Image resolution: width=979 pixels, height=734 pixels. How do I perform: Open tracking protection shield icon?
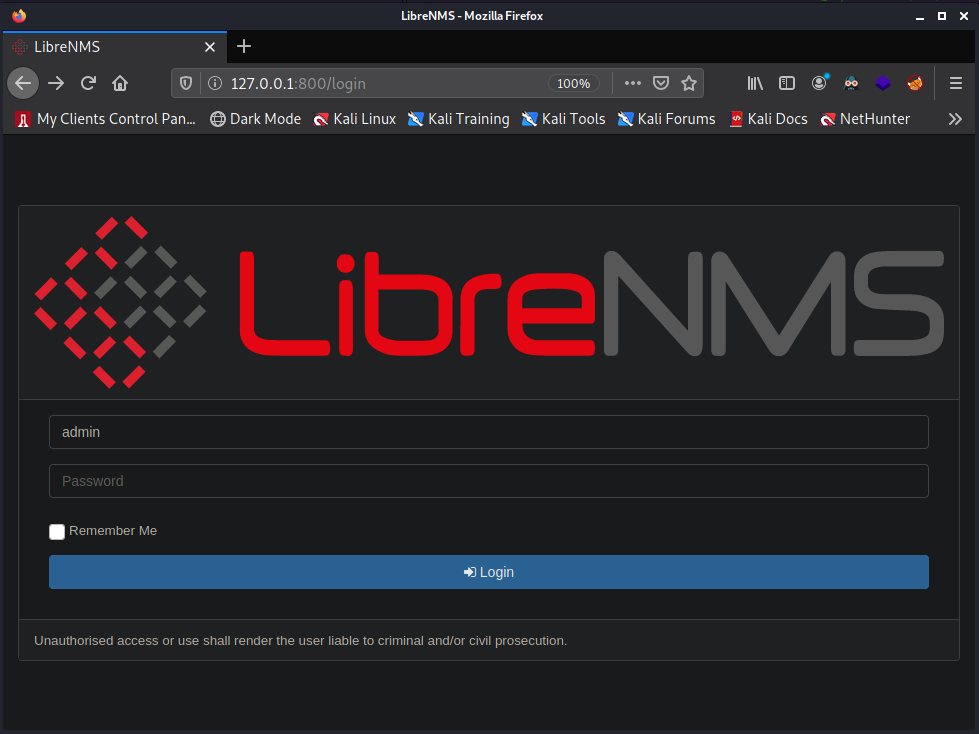[x=186, y=83]
